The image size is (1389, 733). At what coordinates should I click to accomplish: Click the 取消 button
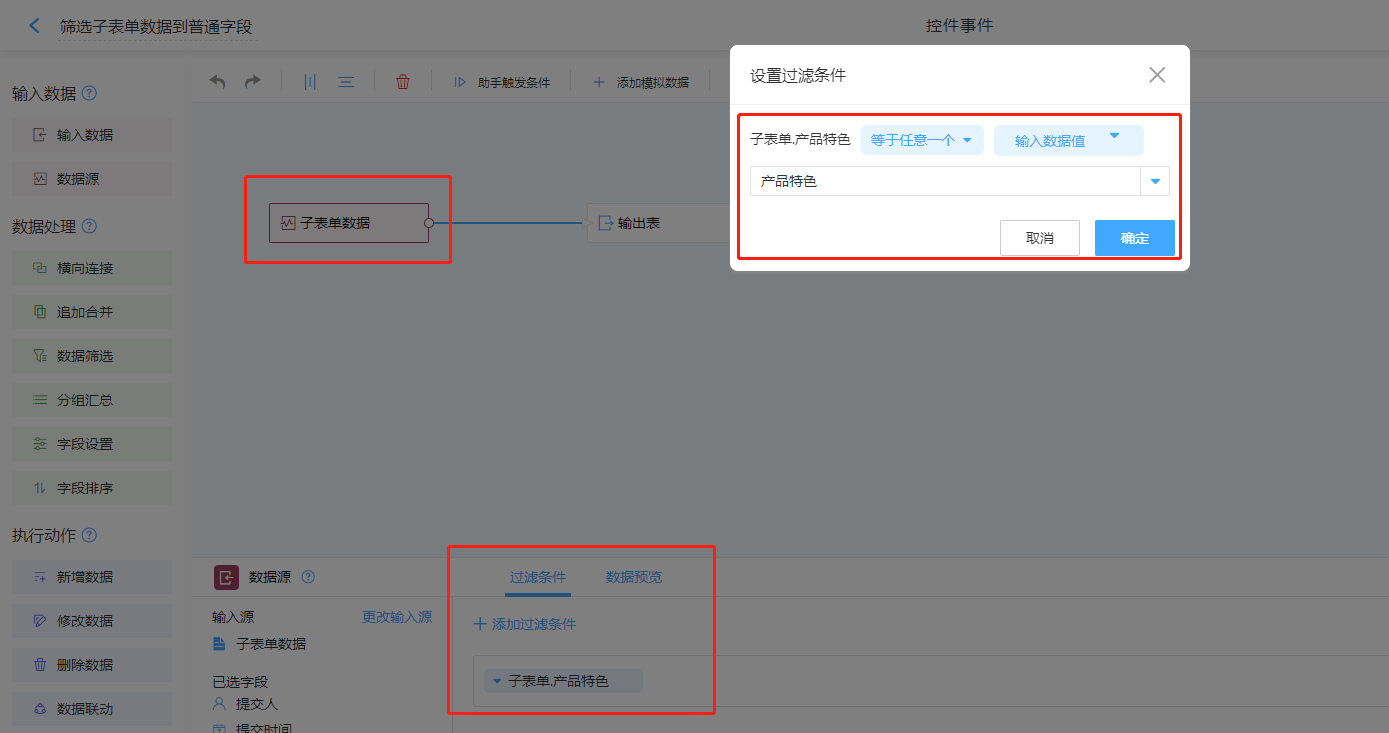1039,238
